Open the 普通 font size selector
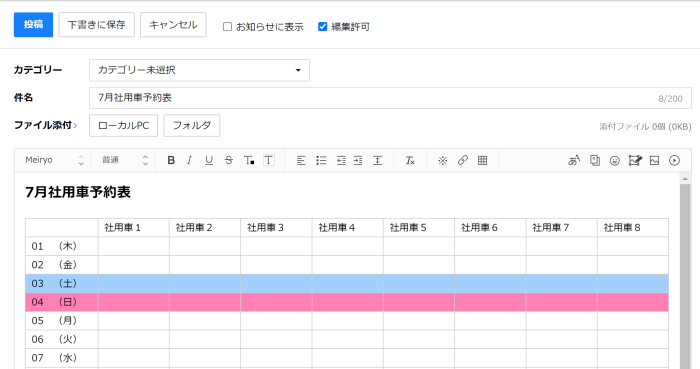The image size is (700, 369). pos(124,160)
